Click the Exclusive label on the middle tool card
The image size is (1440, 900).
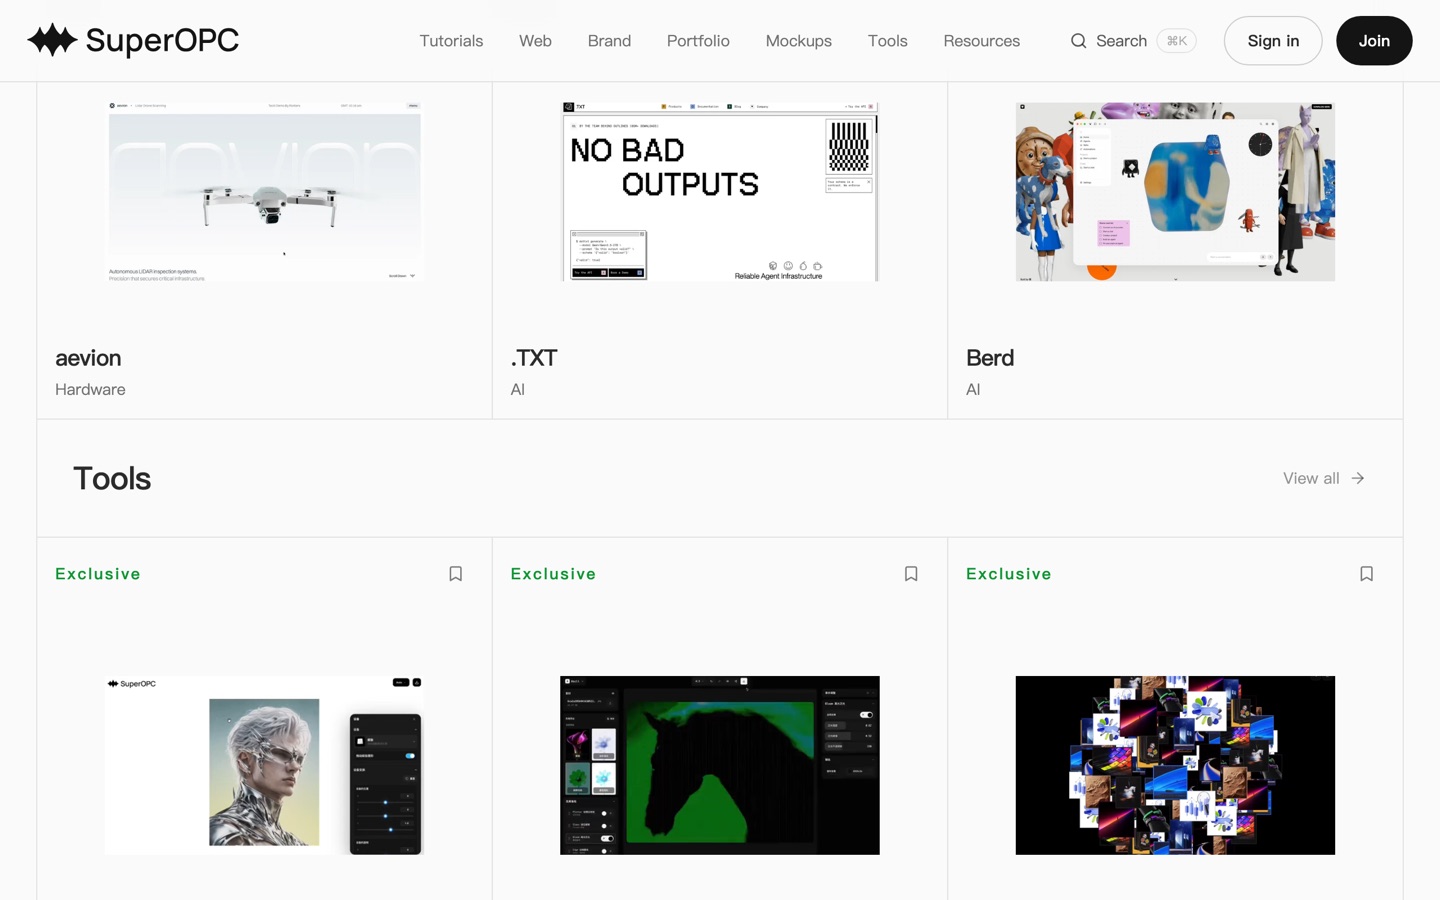tap(553, 574)
